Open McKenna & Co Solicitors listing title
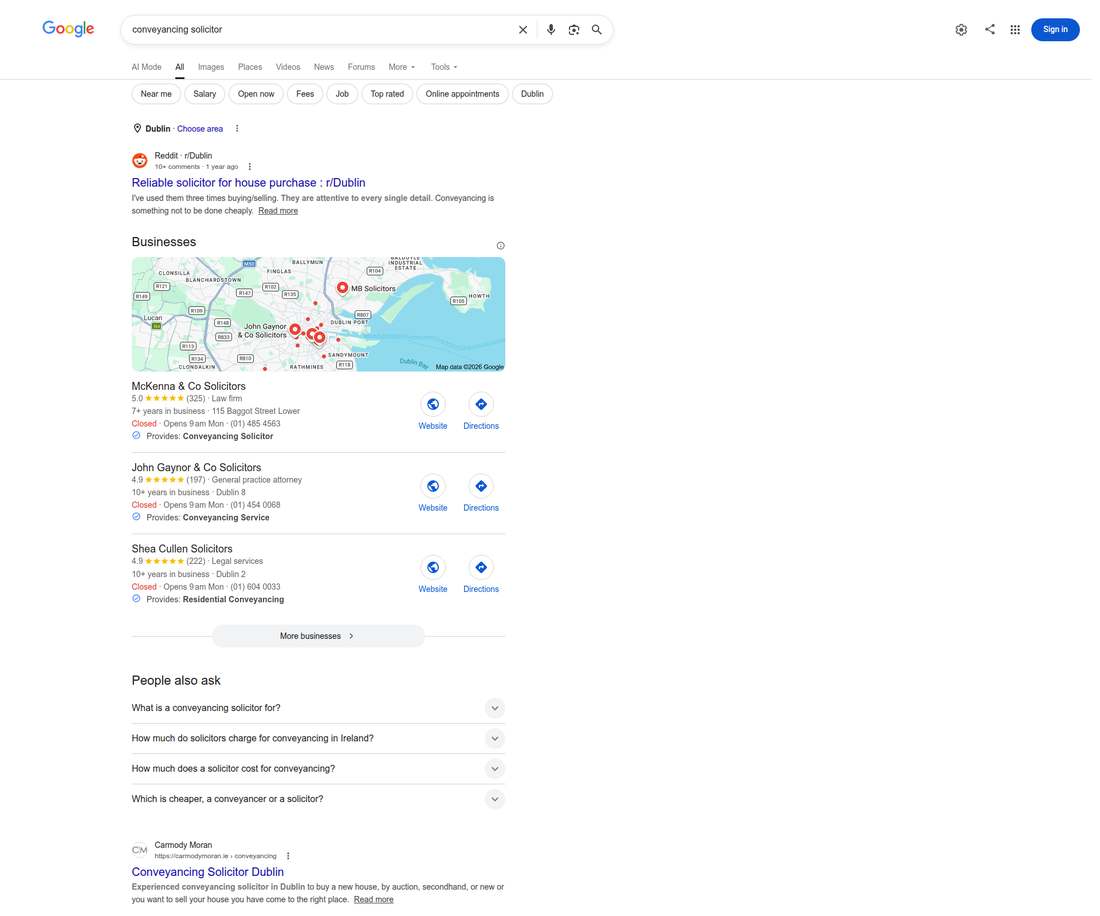The width and height of the screenshot is (1100, 916). (x=189, y=386)
